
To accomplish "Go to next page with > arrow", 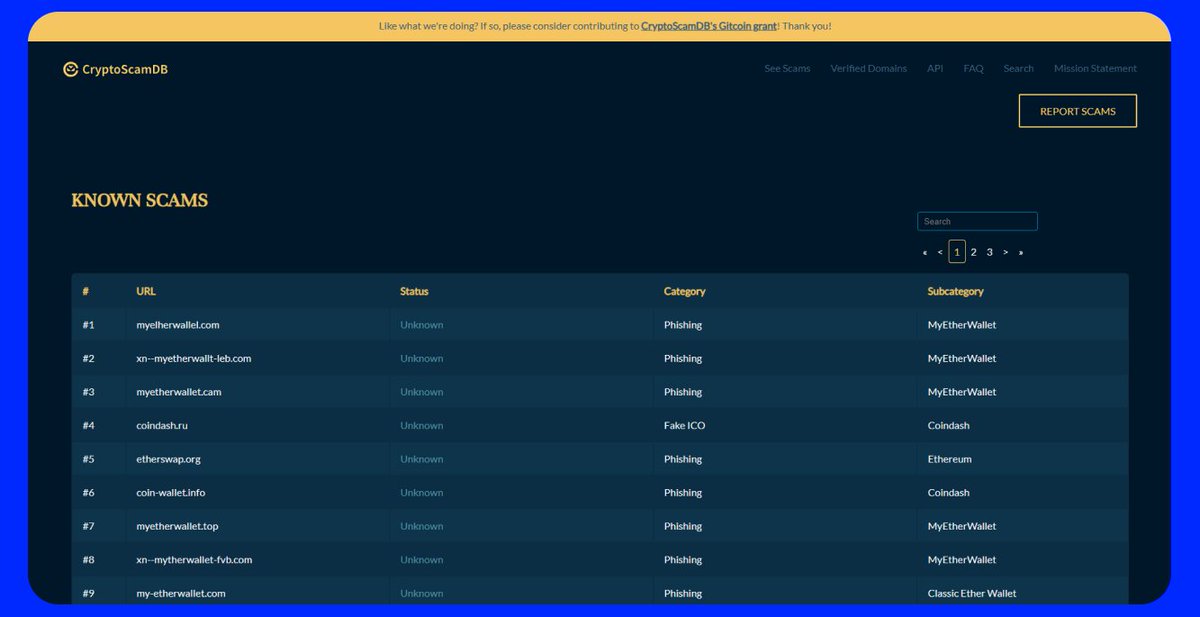I will click(x=1005, y=252).
